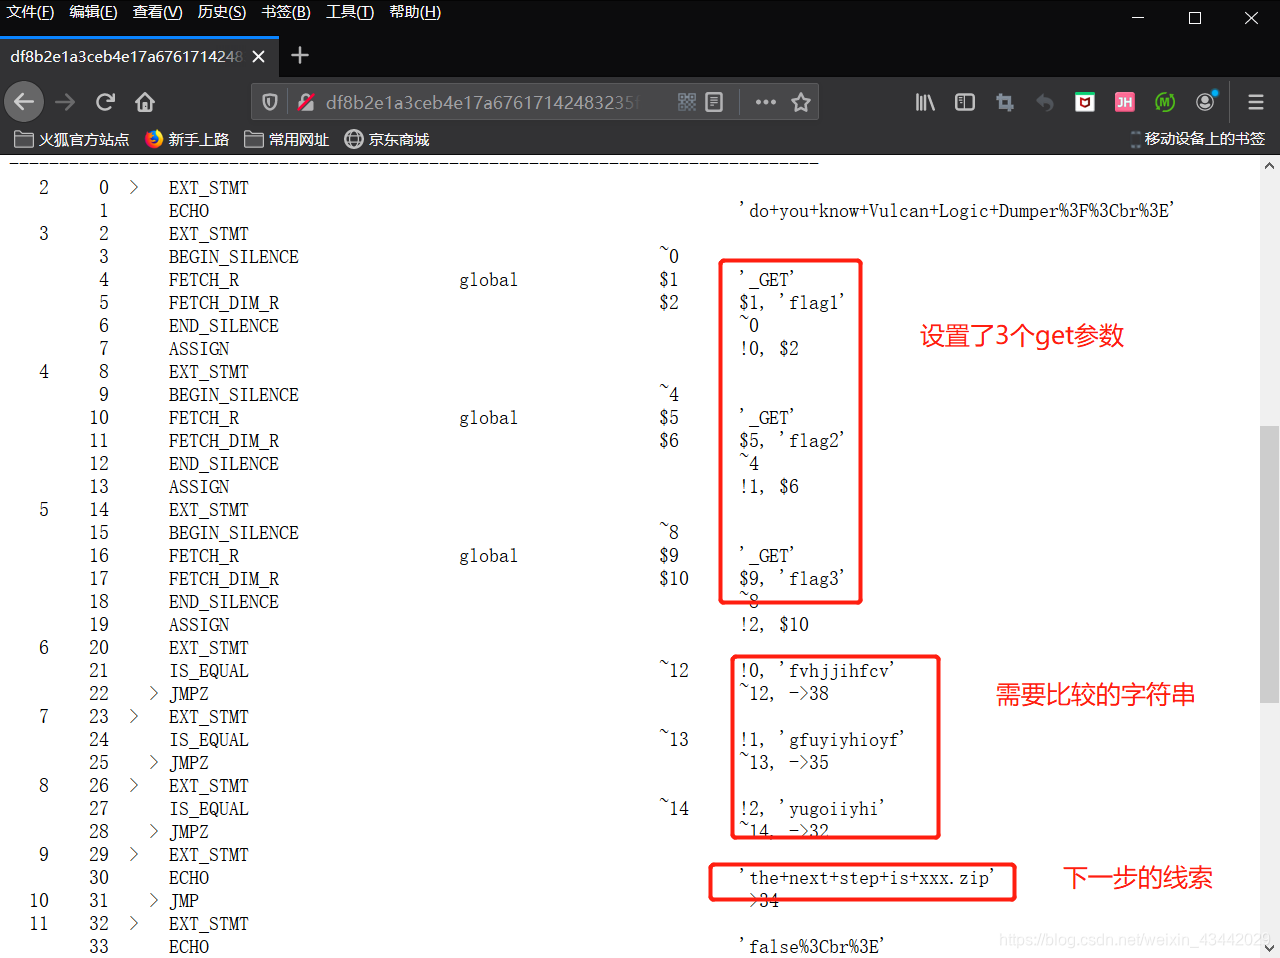Go back to the previous page
This screenshot has height=958, width=1280.
coord(25,102)
